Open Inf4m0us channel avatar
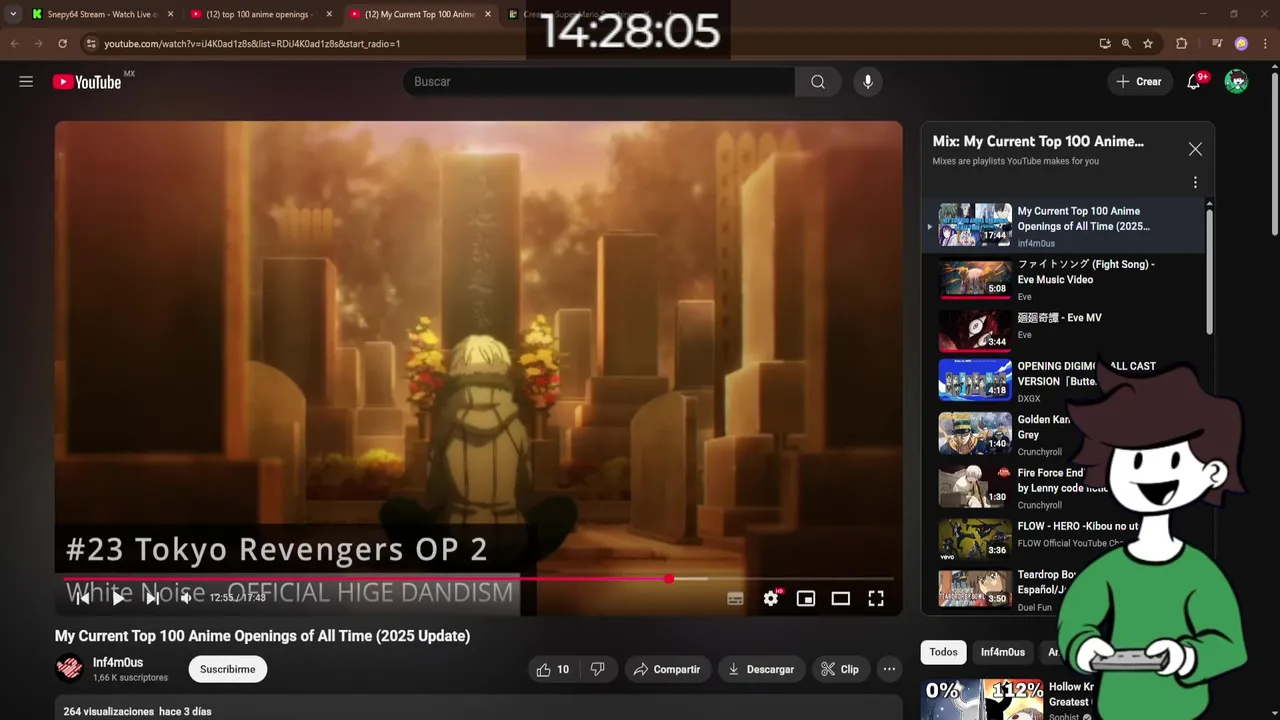 click(x=69, y=668)
